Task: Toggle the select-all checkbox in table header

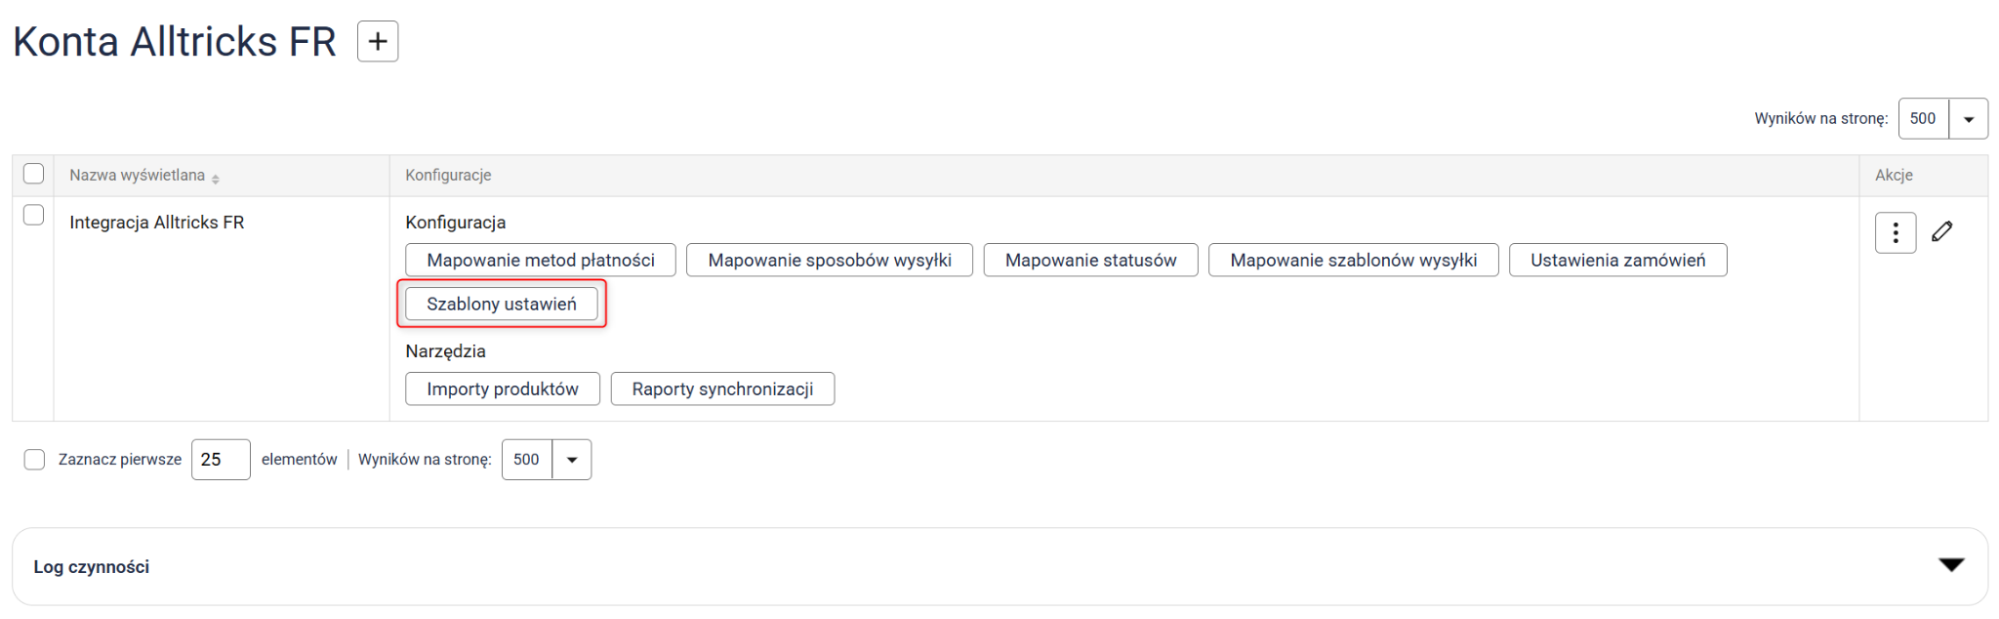Action: pyautogui.click(x=34, y=174)
